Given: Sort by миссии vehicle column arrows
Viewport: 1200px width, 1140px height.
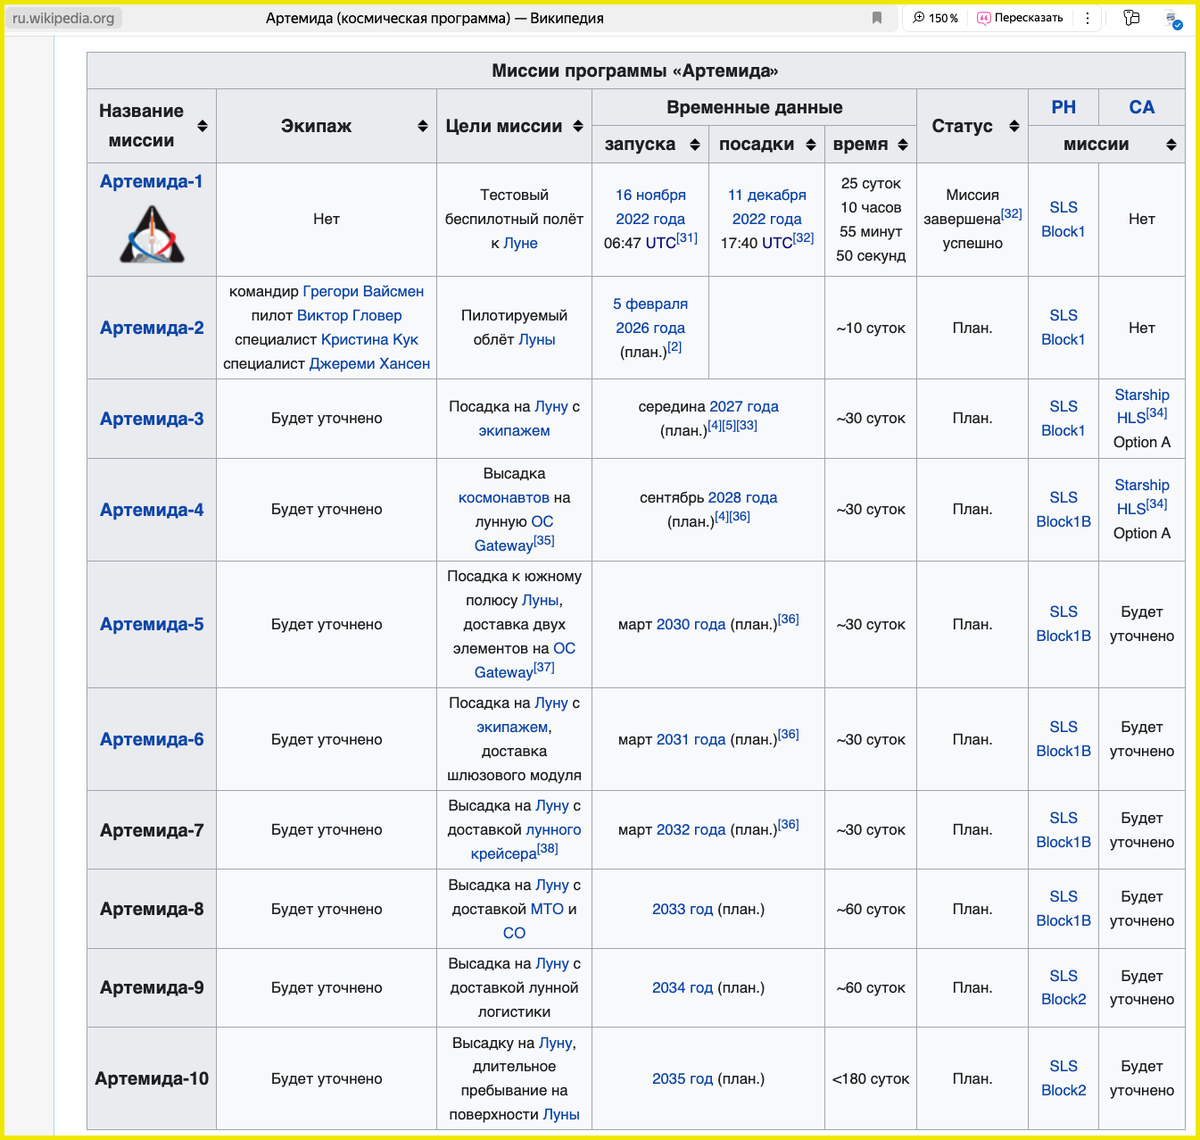Looking at the screenshot, I should click(1171, 144).
